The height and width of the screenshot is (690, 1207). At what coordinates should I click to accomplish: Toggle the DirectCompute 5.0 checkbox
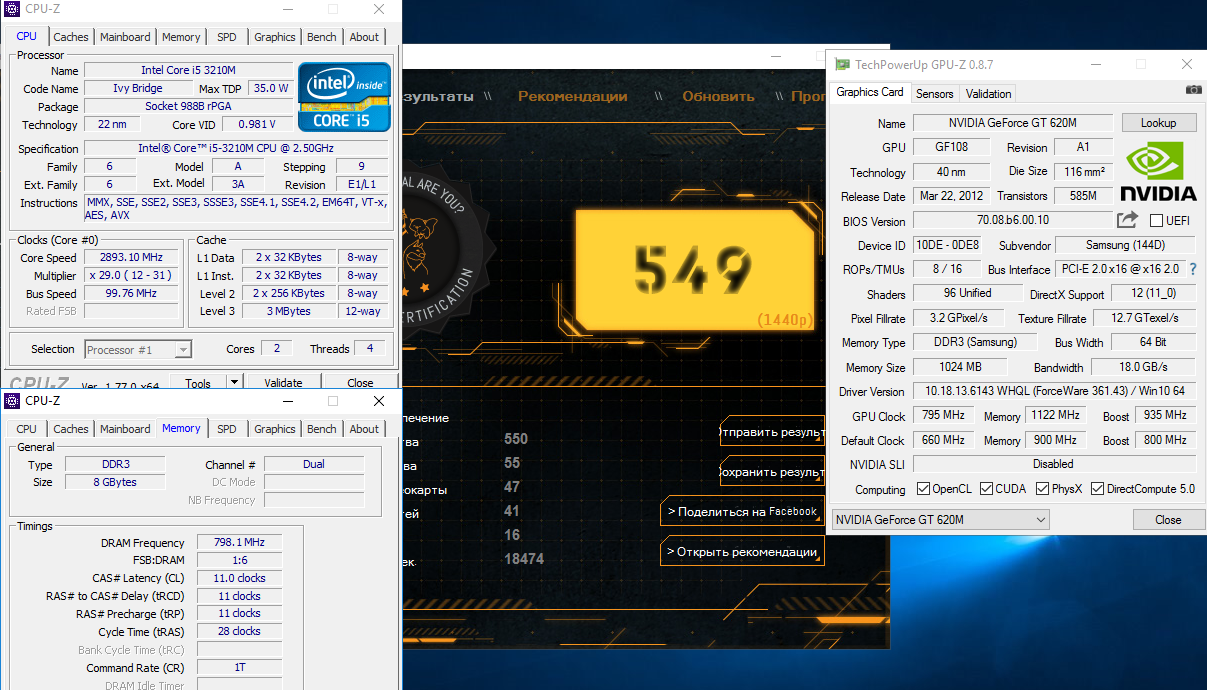pos(1097,489)
